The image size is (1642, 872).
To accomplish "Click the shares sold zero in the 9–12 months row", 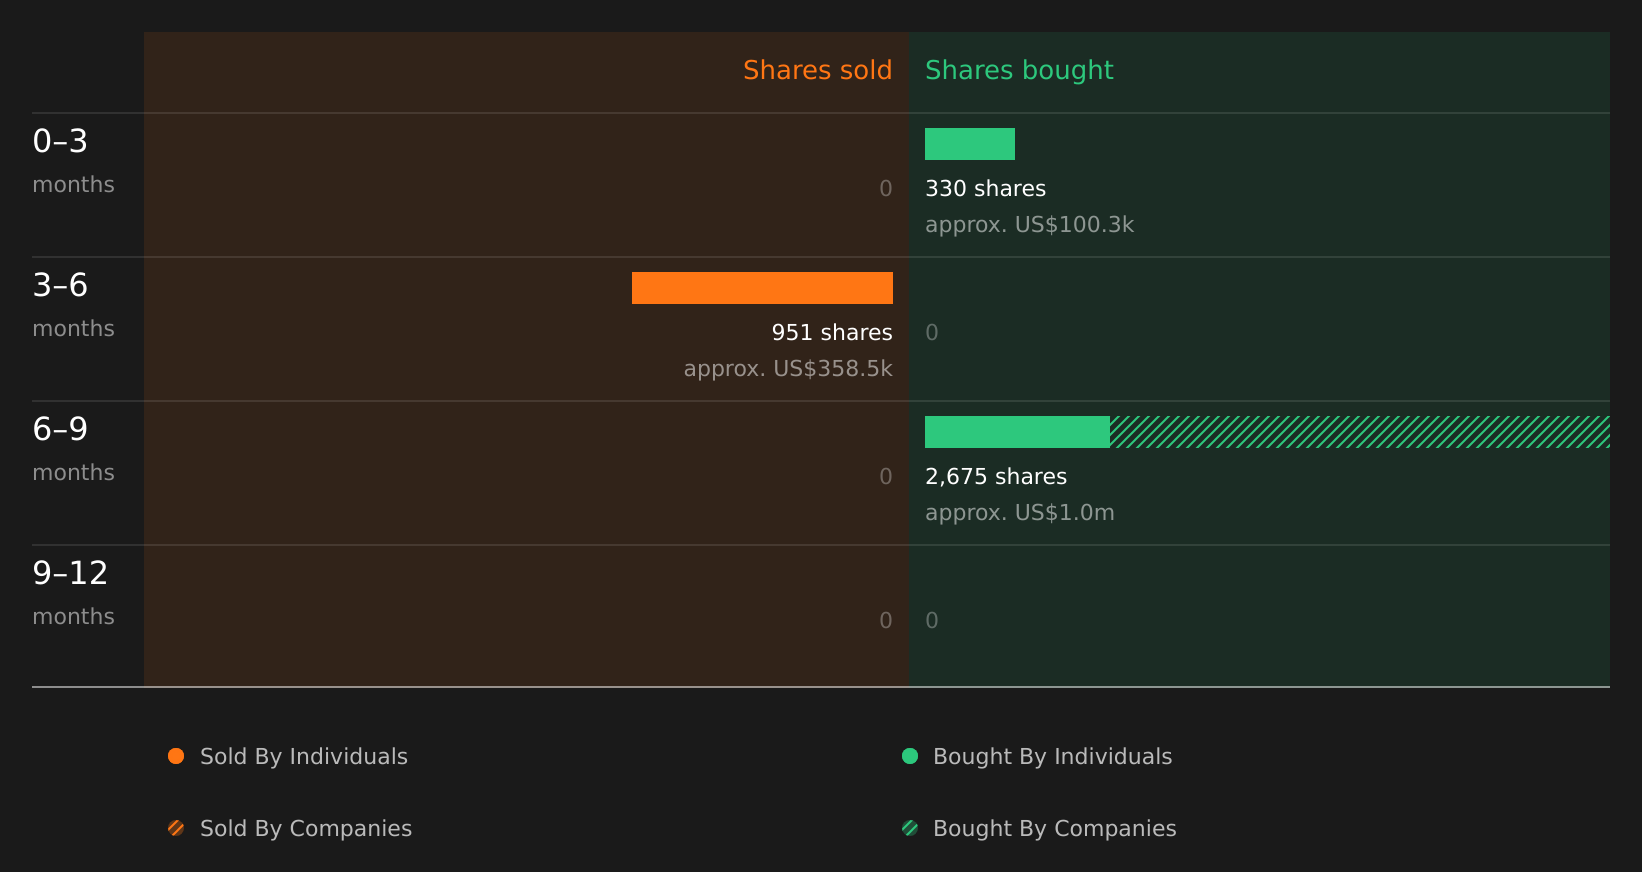I will pos(886,621).
